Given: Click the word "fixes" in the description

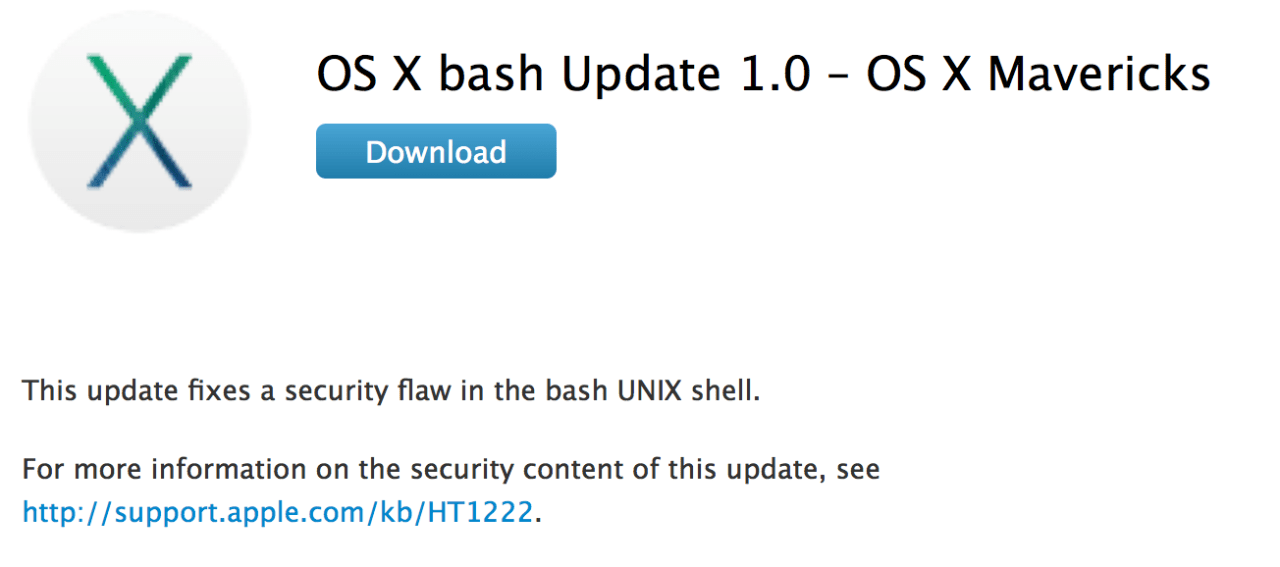Looking at the screenshot, I should [207, 390].
